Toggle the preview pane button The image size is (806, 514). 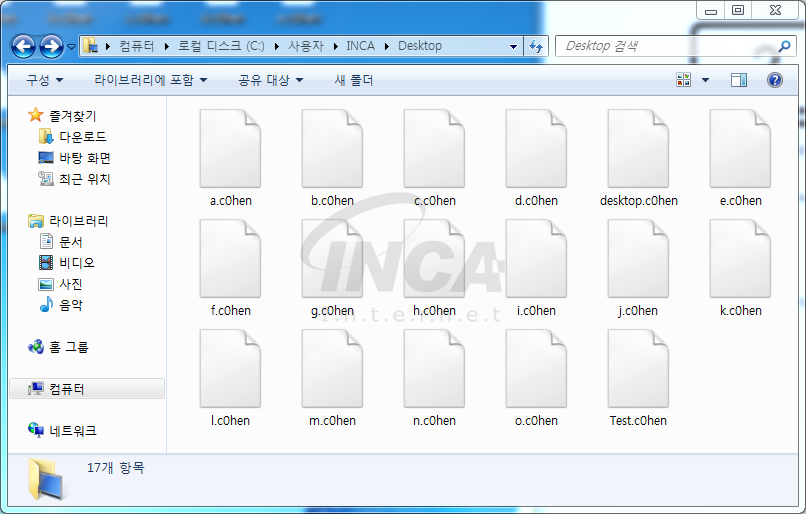pos(739,80)
